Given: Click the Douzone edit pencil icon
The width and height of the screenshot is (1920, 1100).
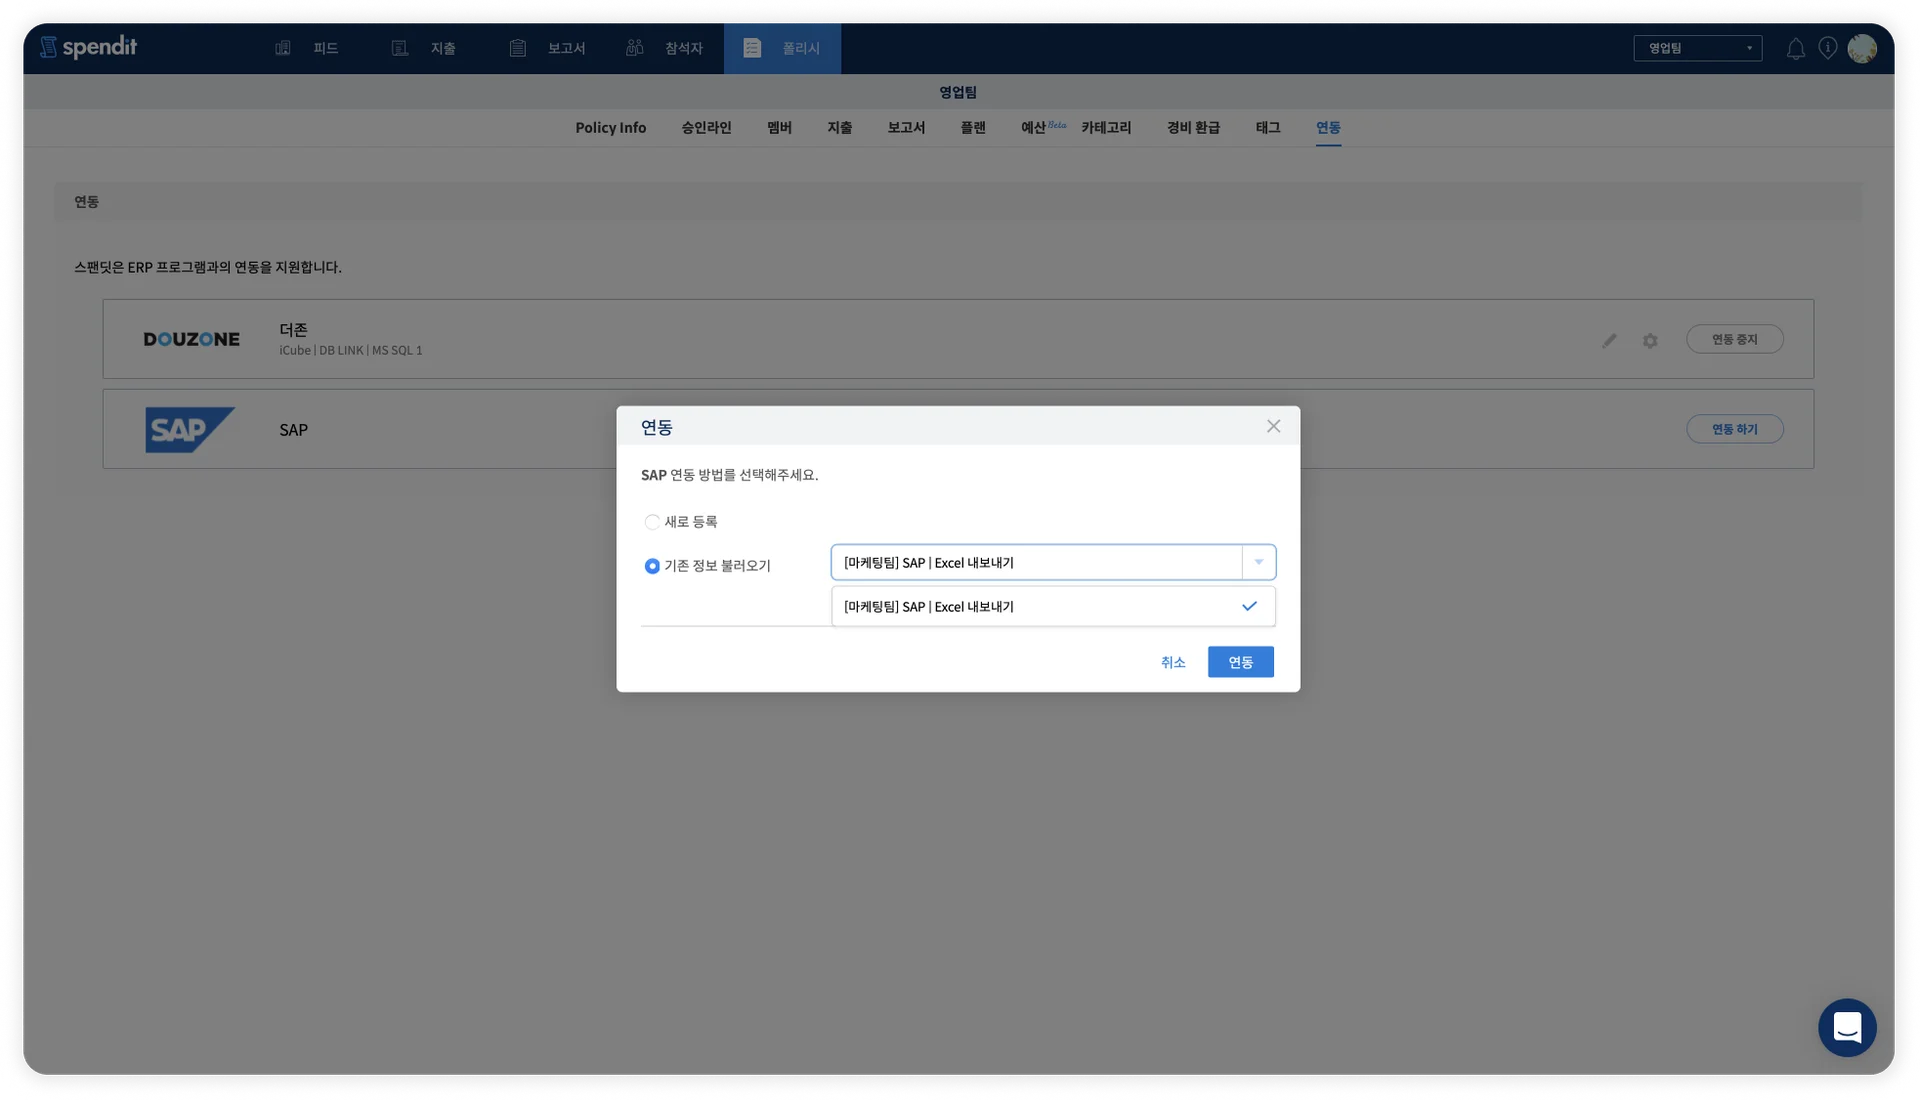Looking at the screenshot, I should [1609, 340].
